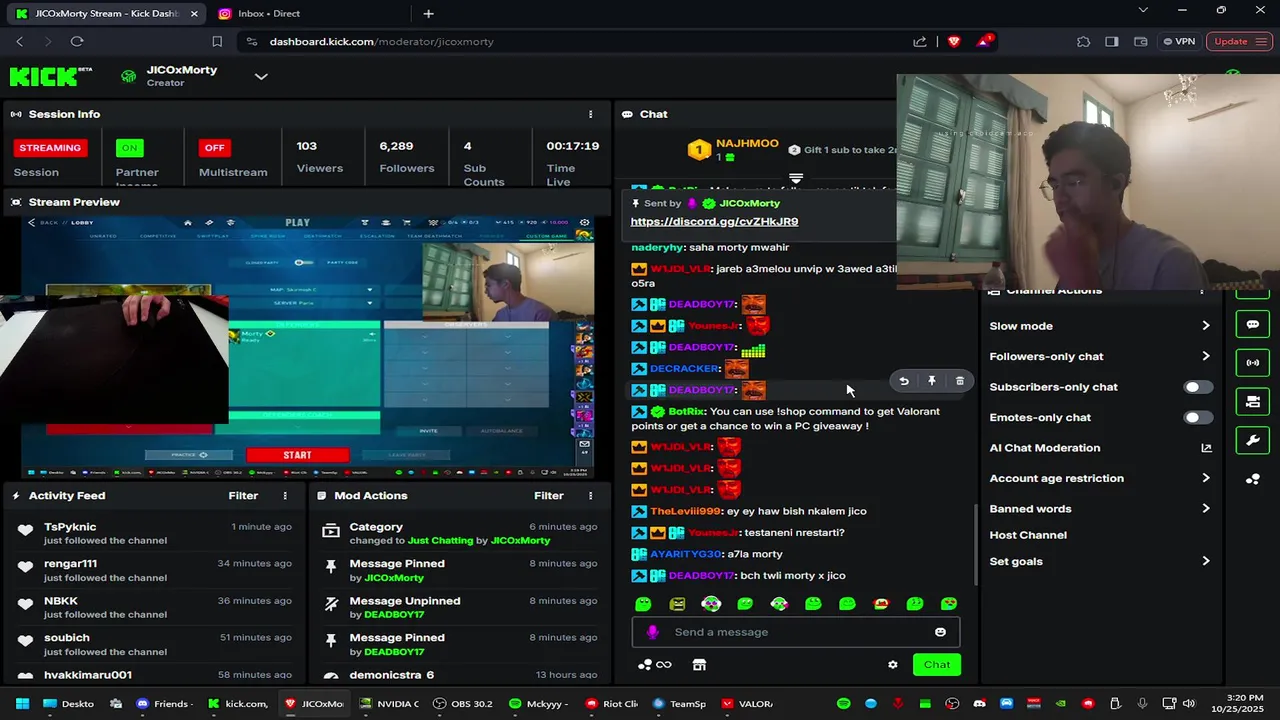
Task: Reload the page in browser toolbar
Action: [x=77, y=41]
